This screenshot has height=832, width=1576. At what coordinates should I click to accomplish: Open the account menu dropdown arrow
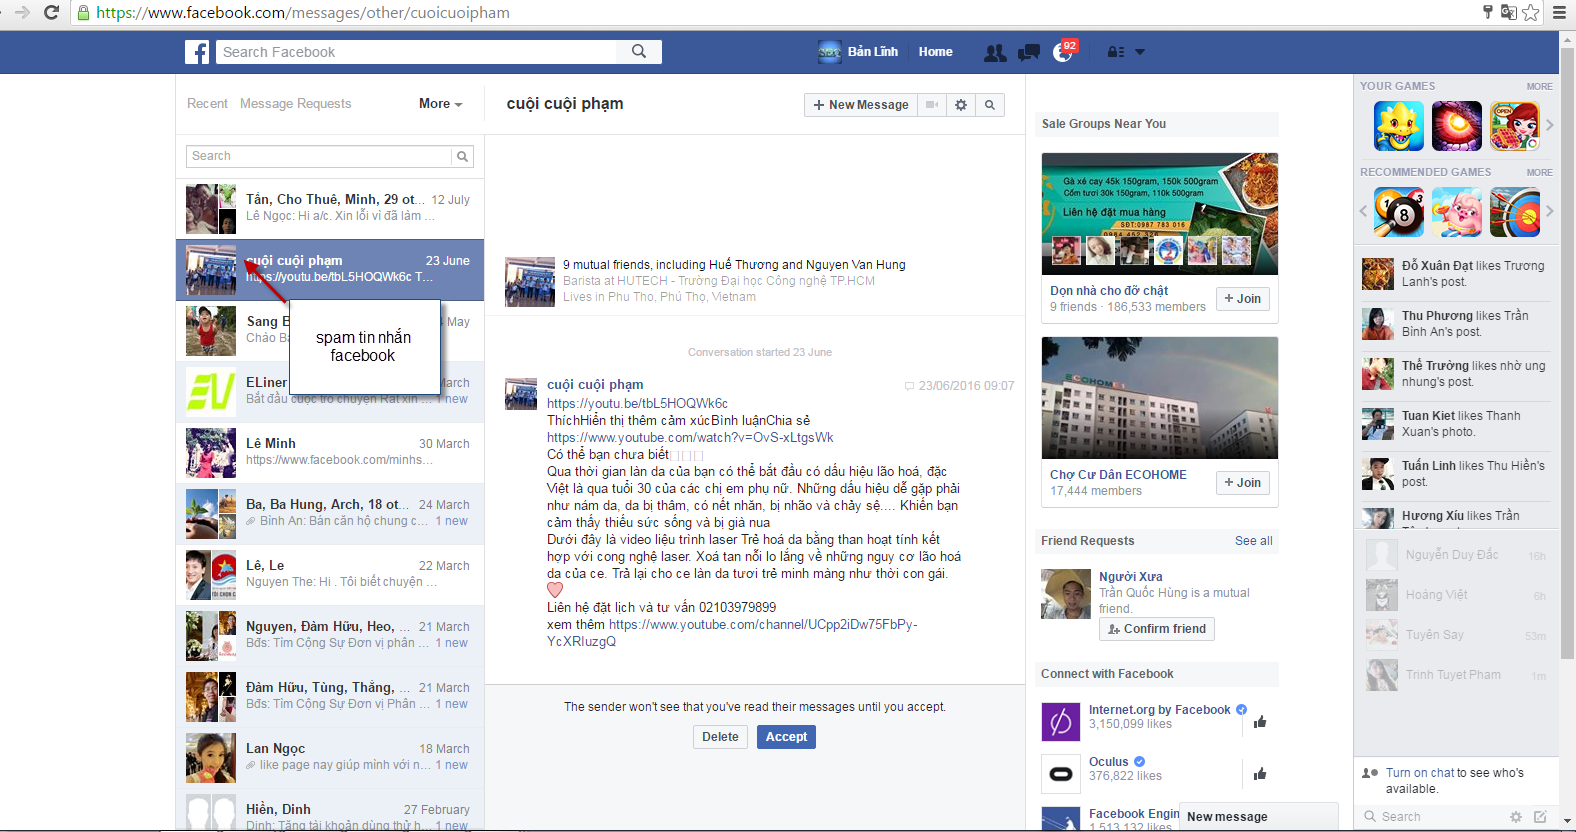click(x=1140, y=52)
